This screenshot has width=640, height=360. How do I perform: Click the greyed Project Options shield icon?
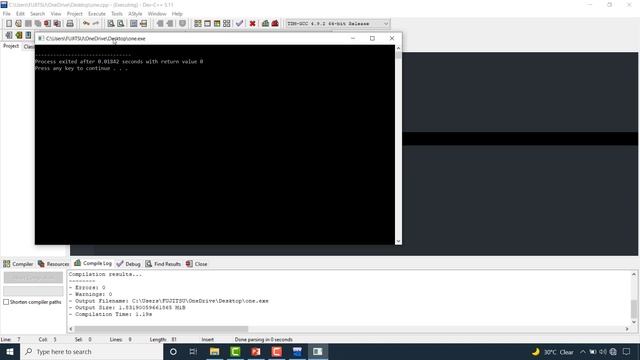click(x=182, y=24)
